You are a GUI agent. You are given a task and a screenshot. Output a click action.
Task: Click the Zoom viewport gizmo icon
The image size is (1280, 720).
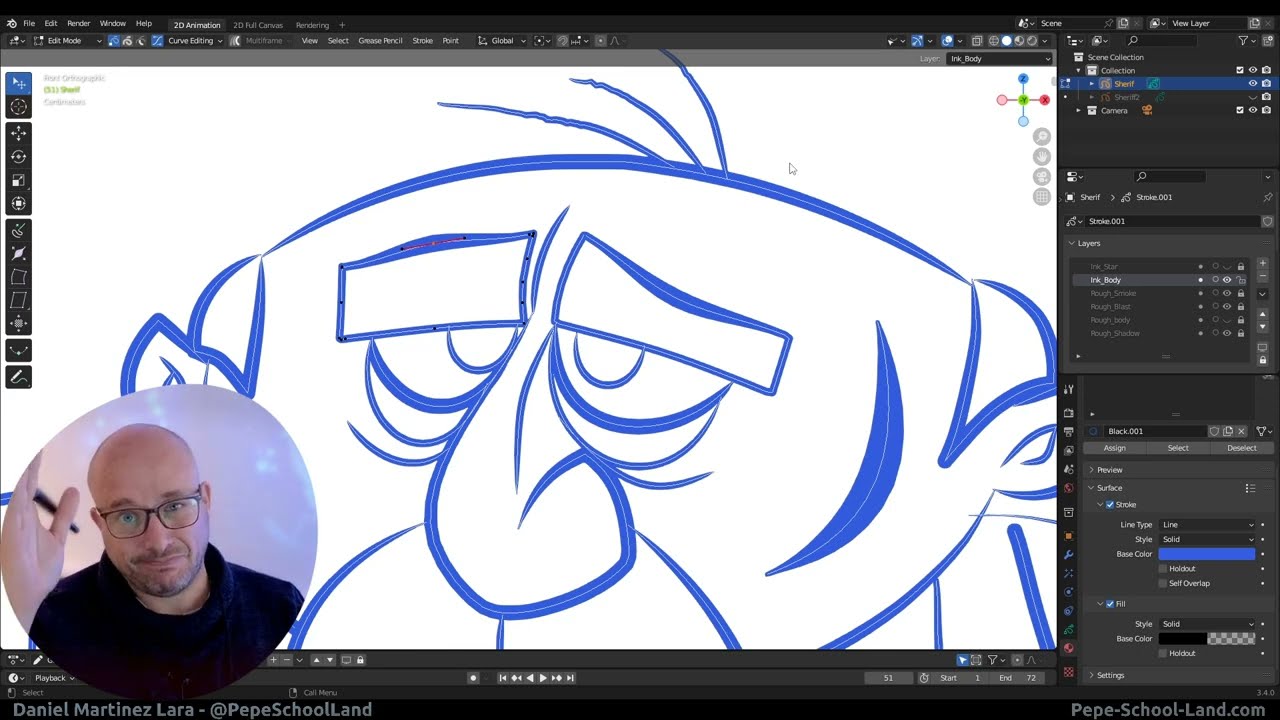(1042, 137)
